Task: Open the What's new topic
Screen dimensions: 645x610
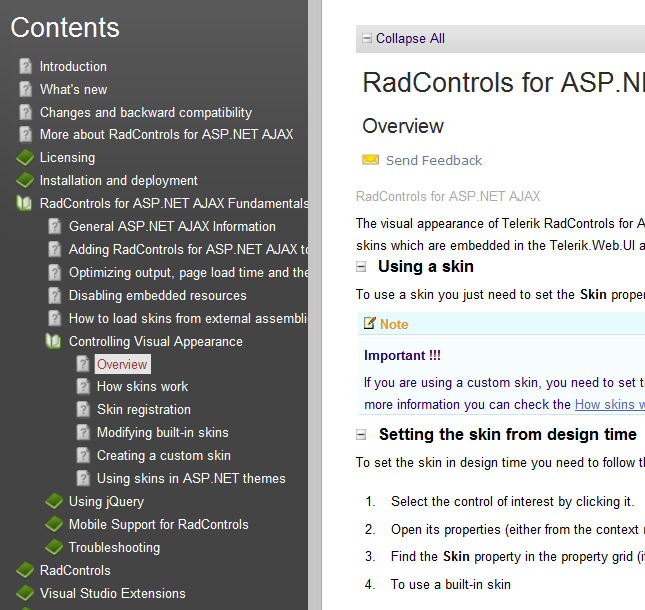Action: (x=73, y=90)
